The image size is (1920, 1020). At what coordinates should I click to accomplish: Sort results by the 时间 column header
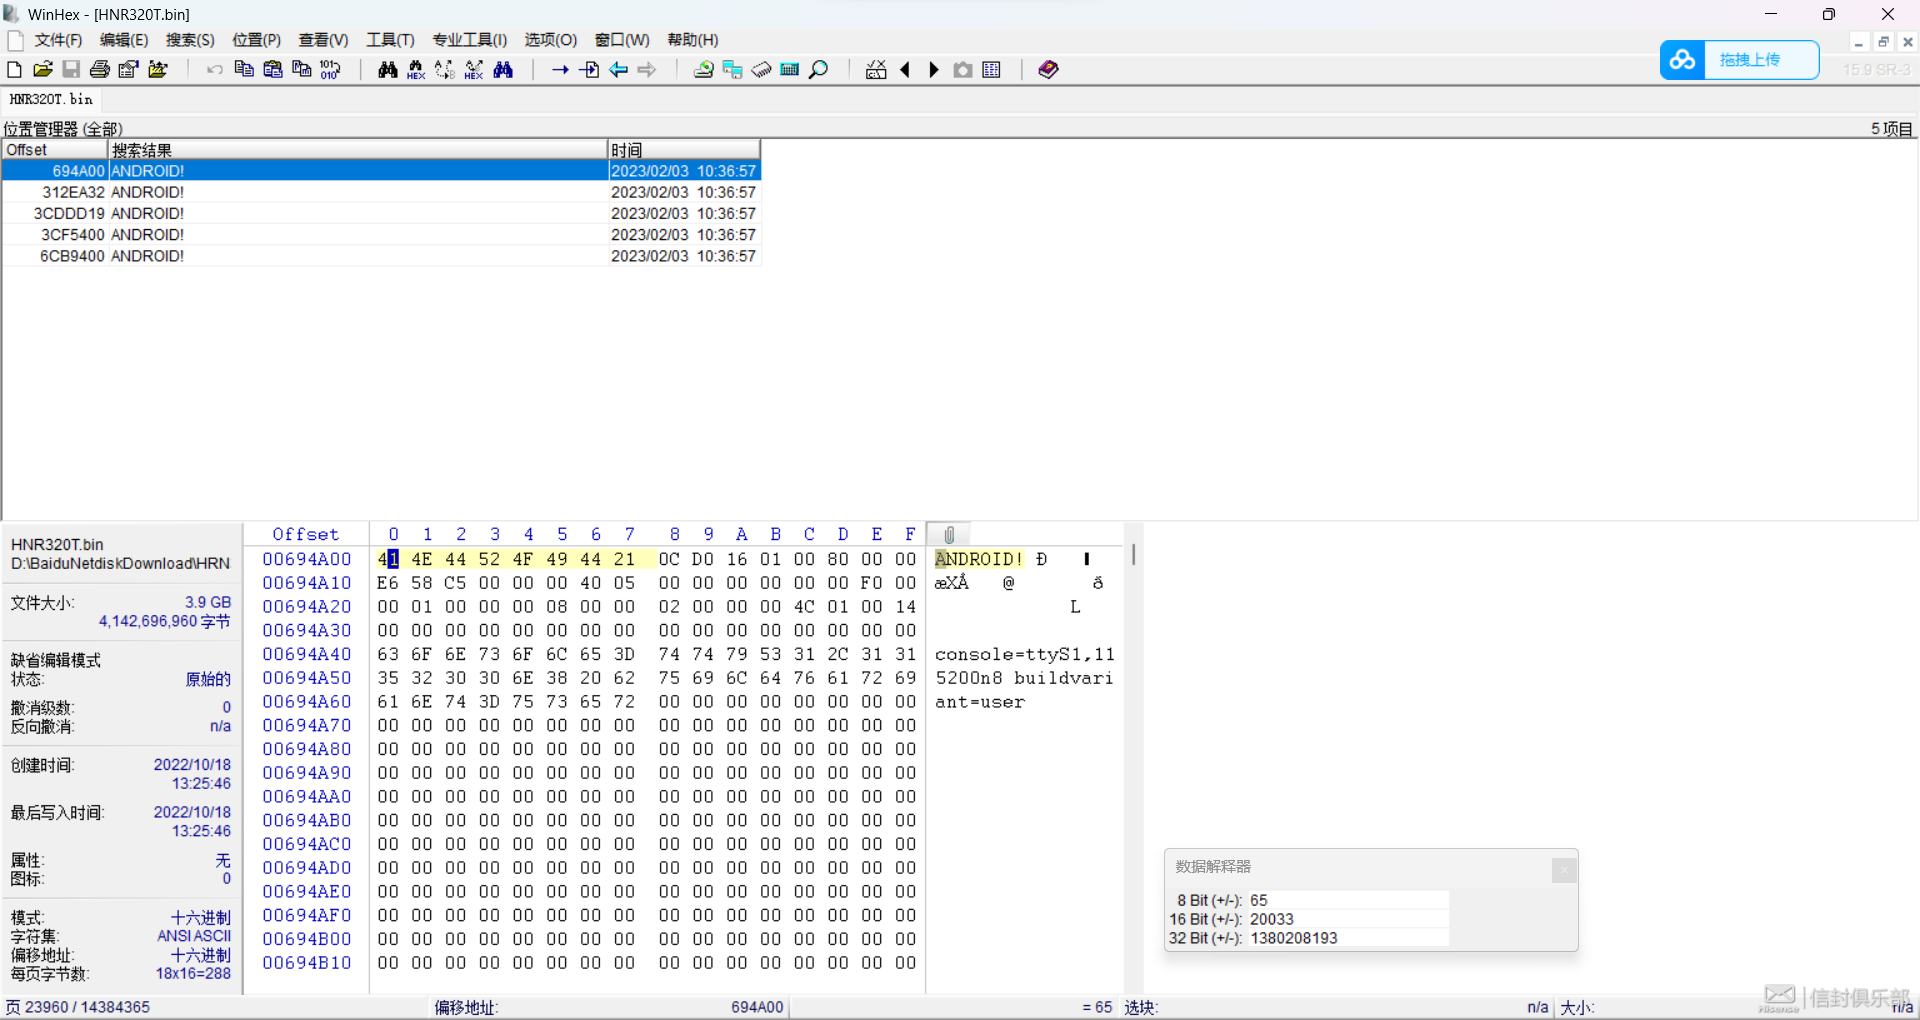pyautogui.click(x=683, y=150)
